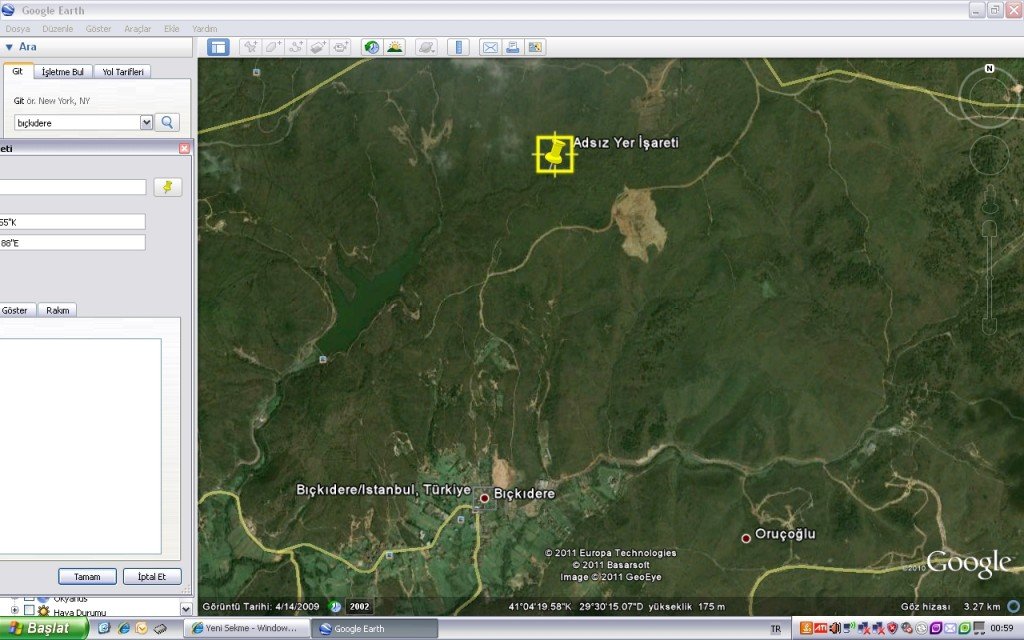The height and width of the screenshot is (640, 1024).
Task: Click the red security shield tray icon
Action: coord(892,628)
